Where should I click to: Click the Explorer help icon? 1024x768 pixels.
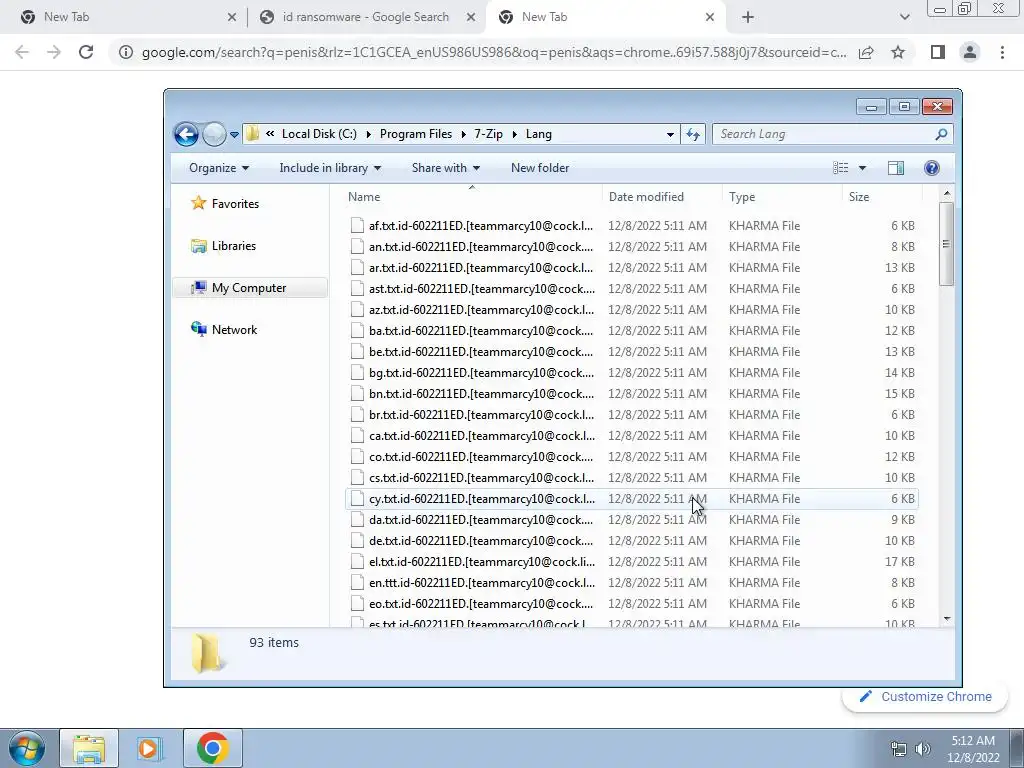pos(932,168)
